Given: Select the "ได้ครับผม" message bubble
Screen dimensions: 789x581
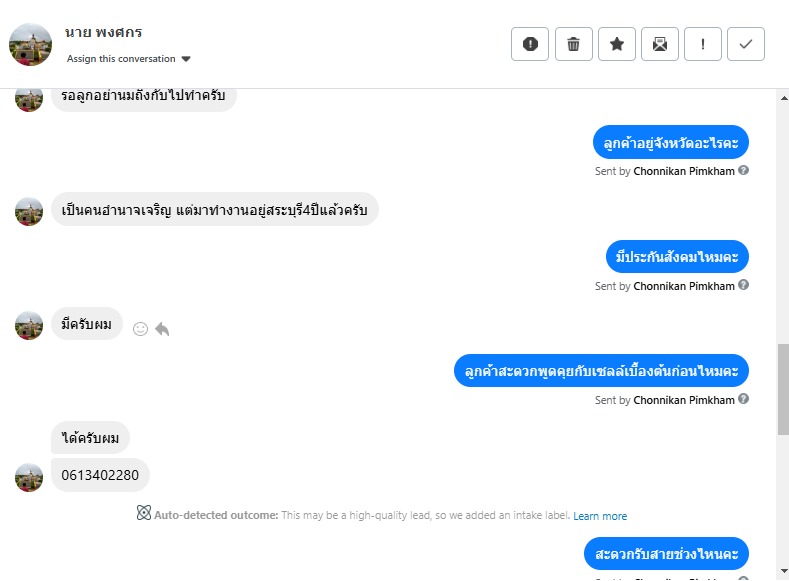Looking at the screenshot, I should (90, 437).
